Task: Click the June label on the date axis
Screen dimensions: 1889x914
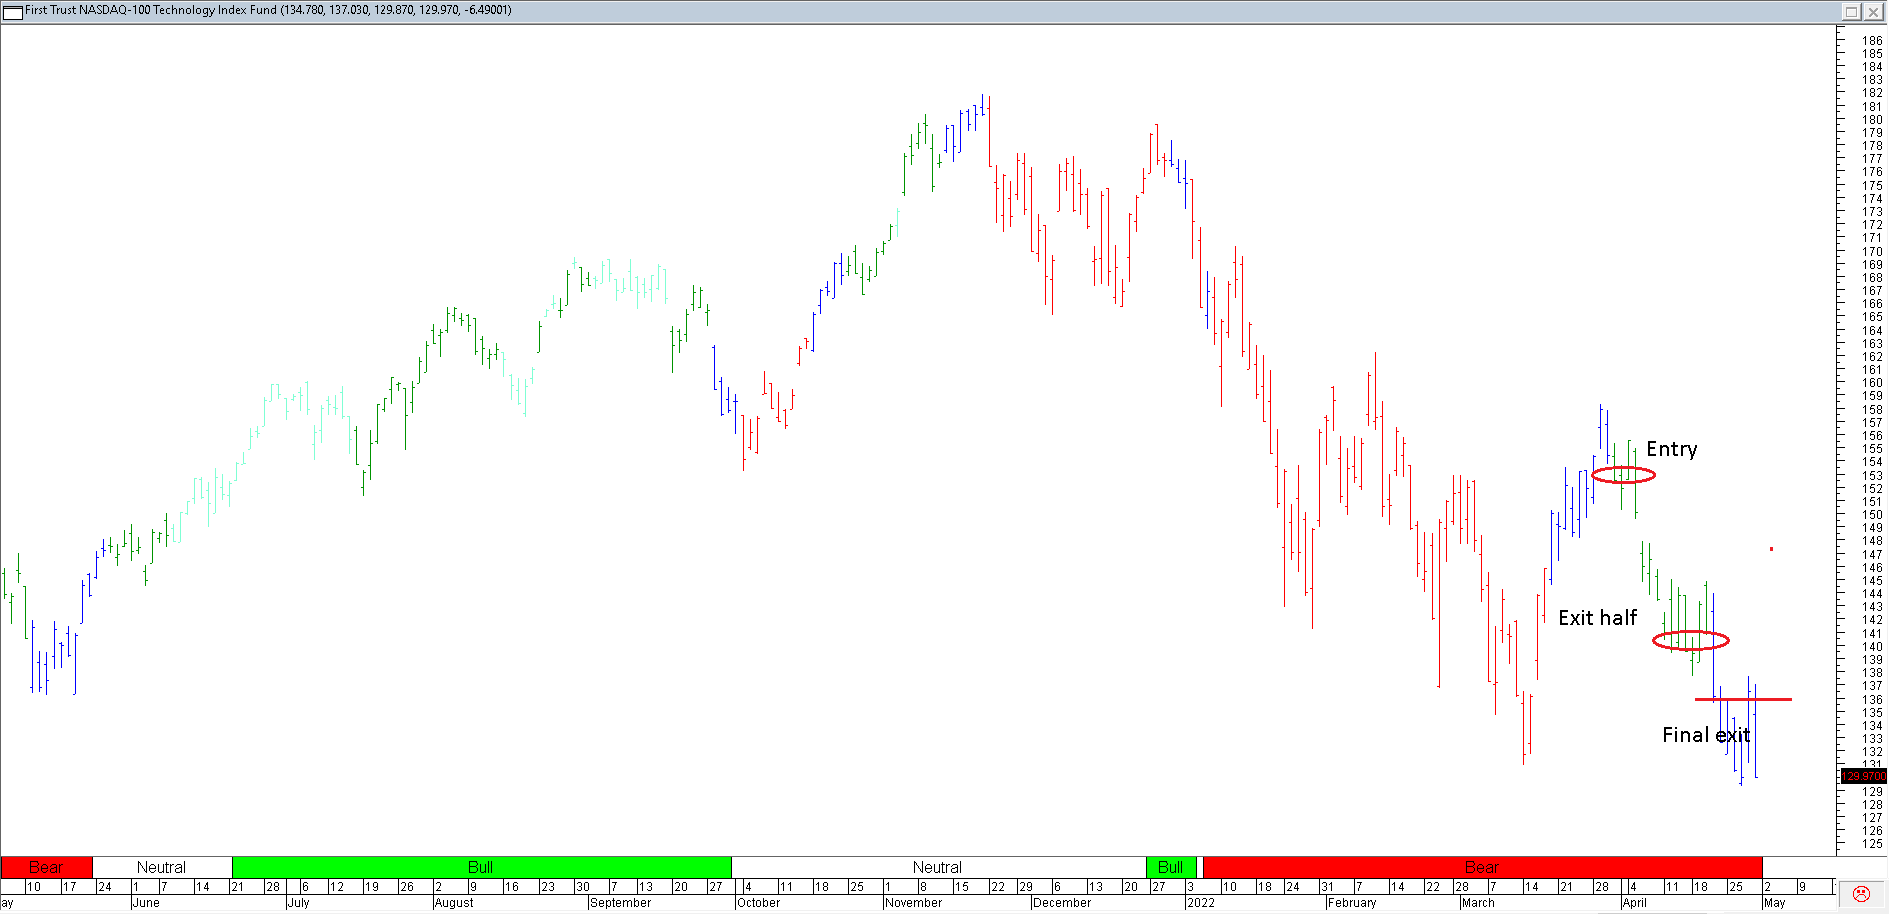Action: point(146,903)
